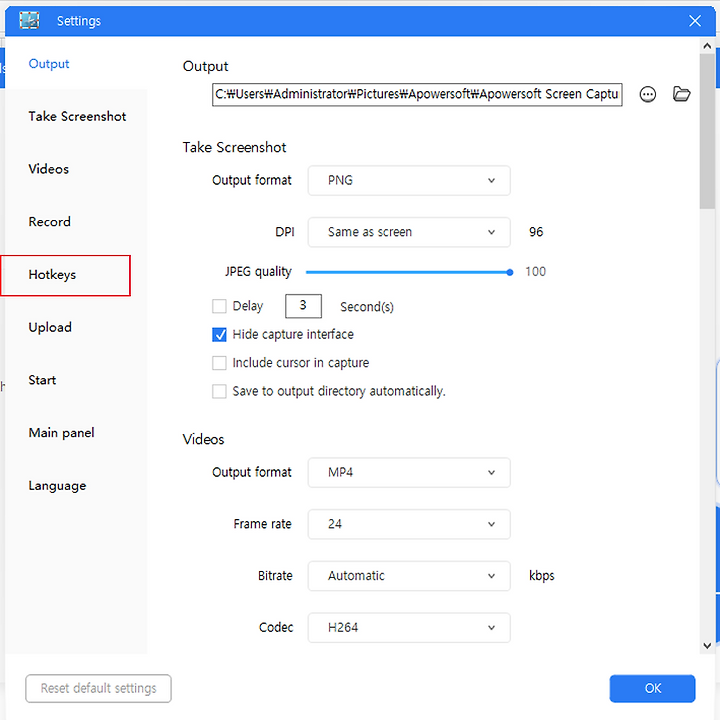Image resolution: width=720 pixels, height=720 pixels.
Task: Click the Apowersoft app icon in title bar
Action: (29, 21)
